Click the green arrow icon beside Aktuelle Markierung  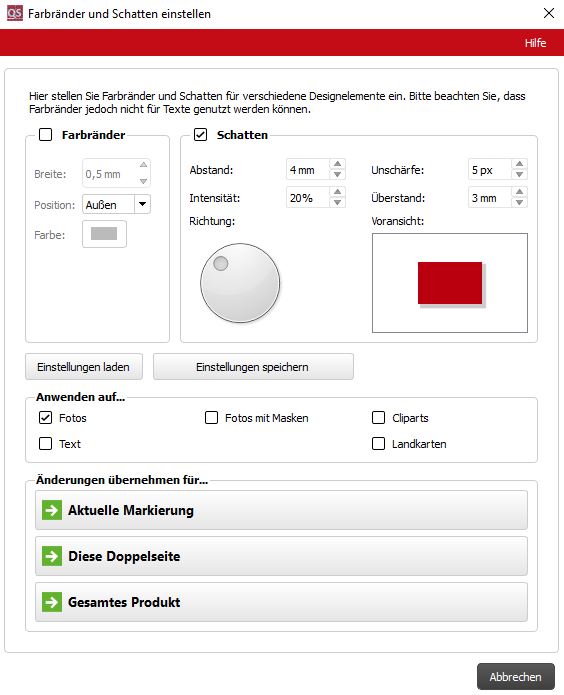click(52, 510)
